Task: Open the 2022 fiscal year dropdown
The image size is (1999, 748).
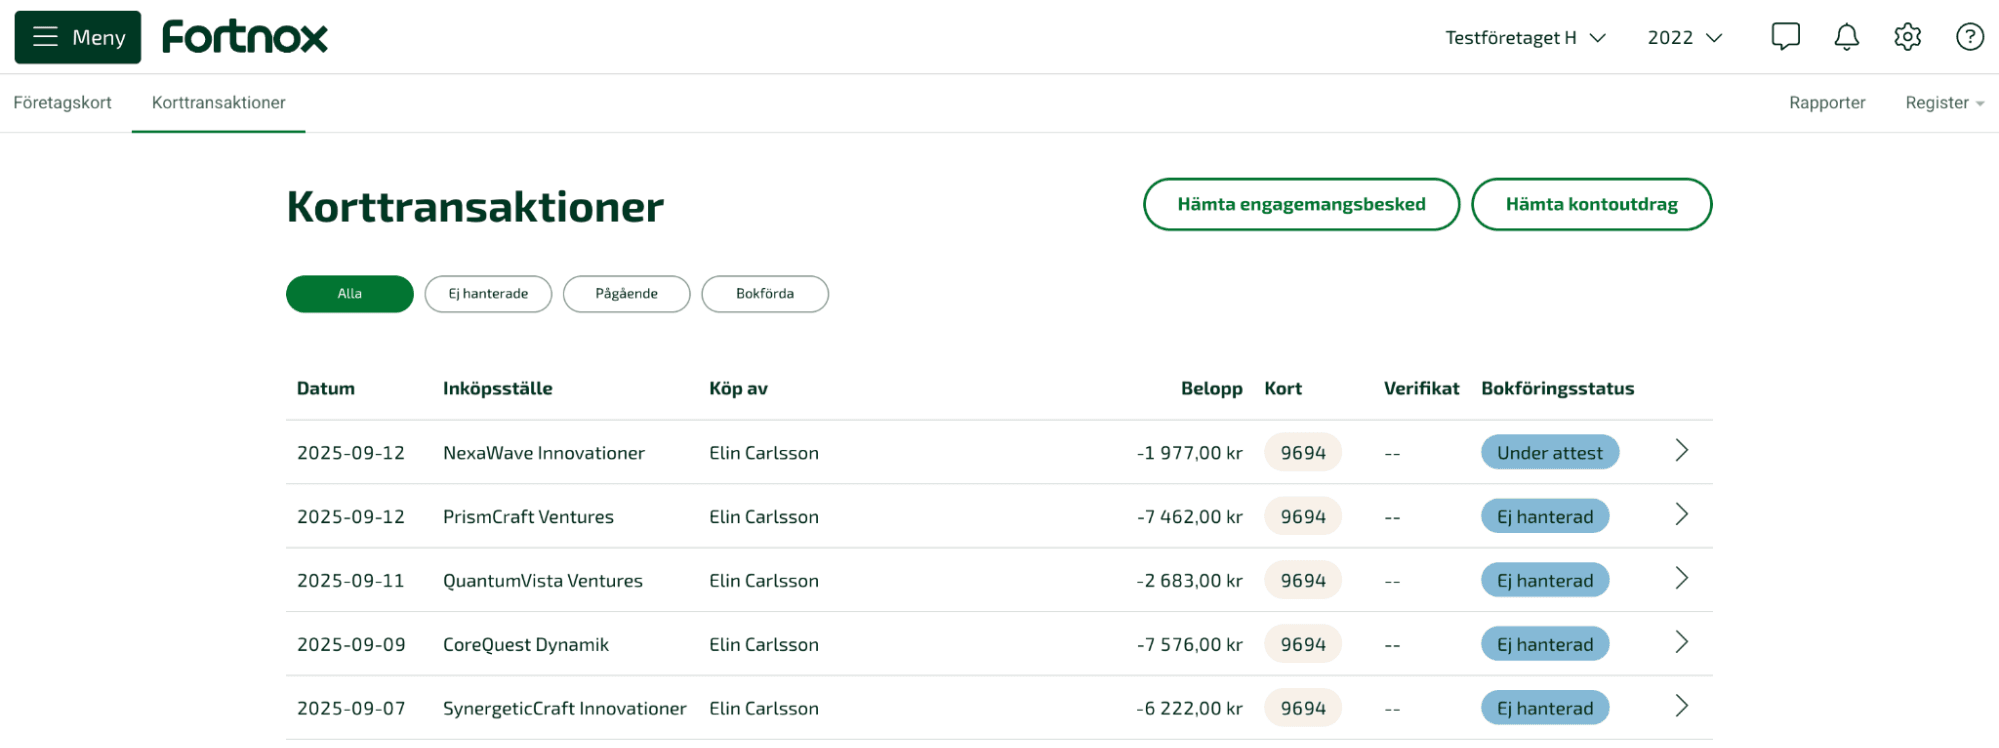Action: (x=1685, y=38)
